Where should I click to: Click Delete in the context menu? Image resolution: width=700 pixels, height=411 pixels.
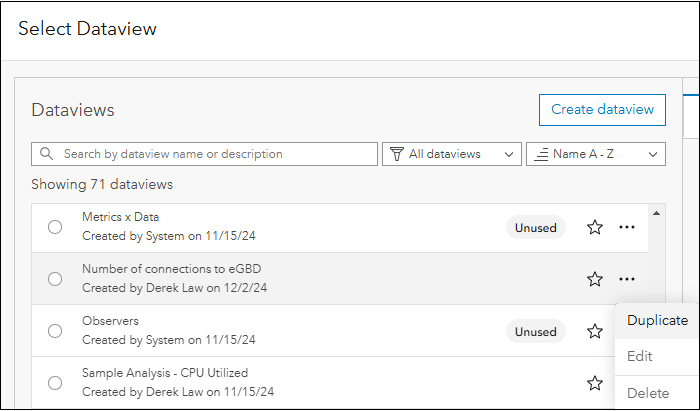point(648,393)
